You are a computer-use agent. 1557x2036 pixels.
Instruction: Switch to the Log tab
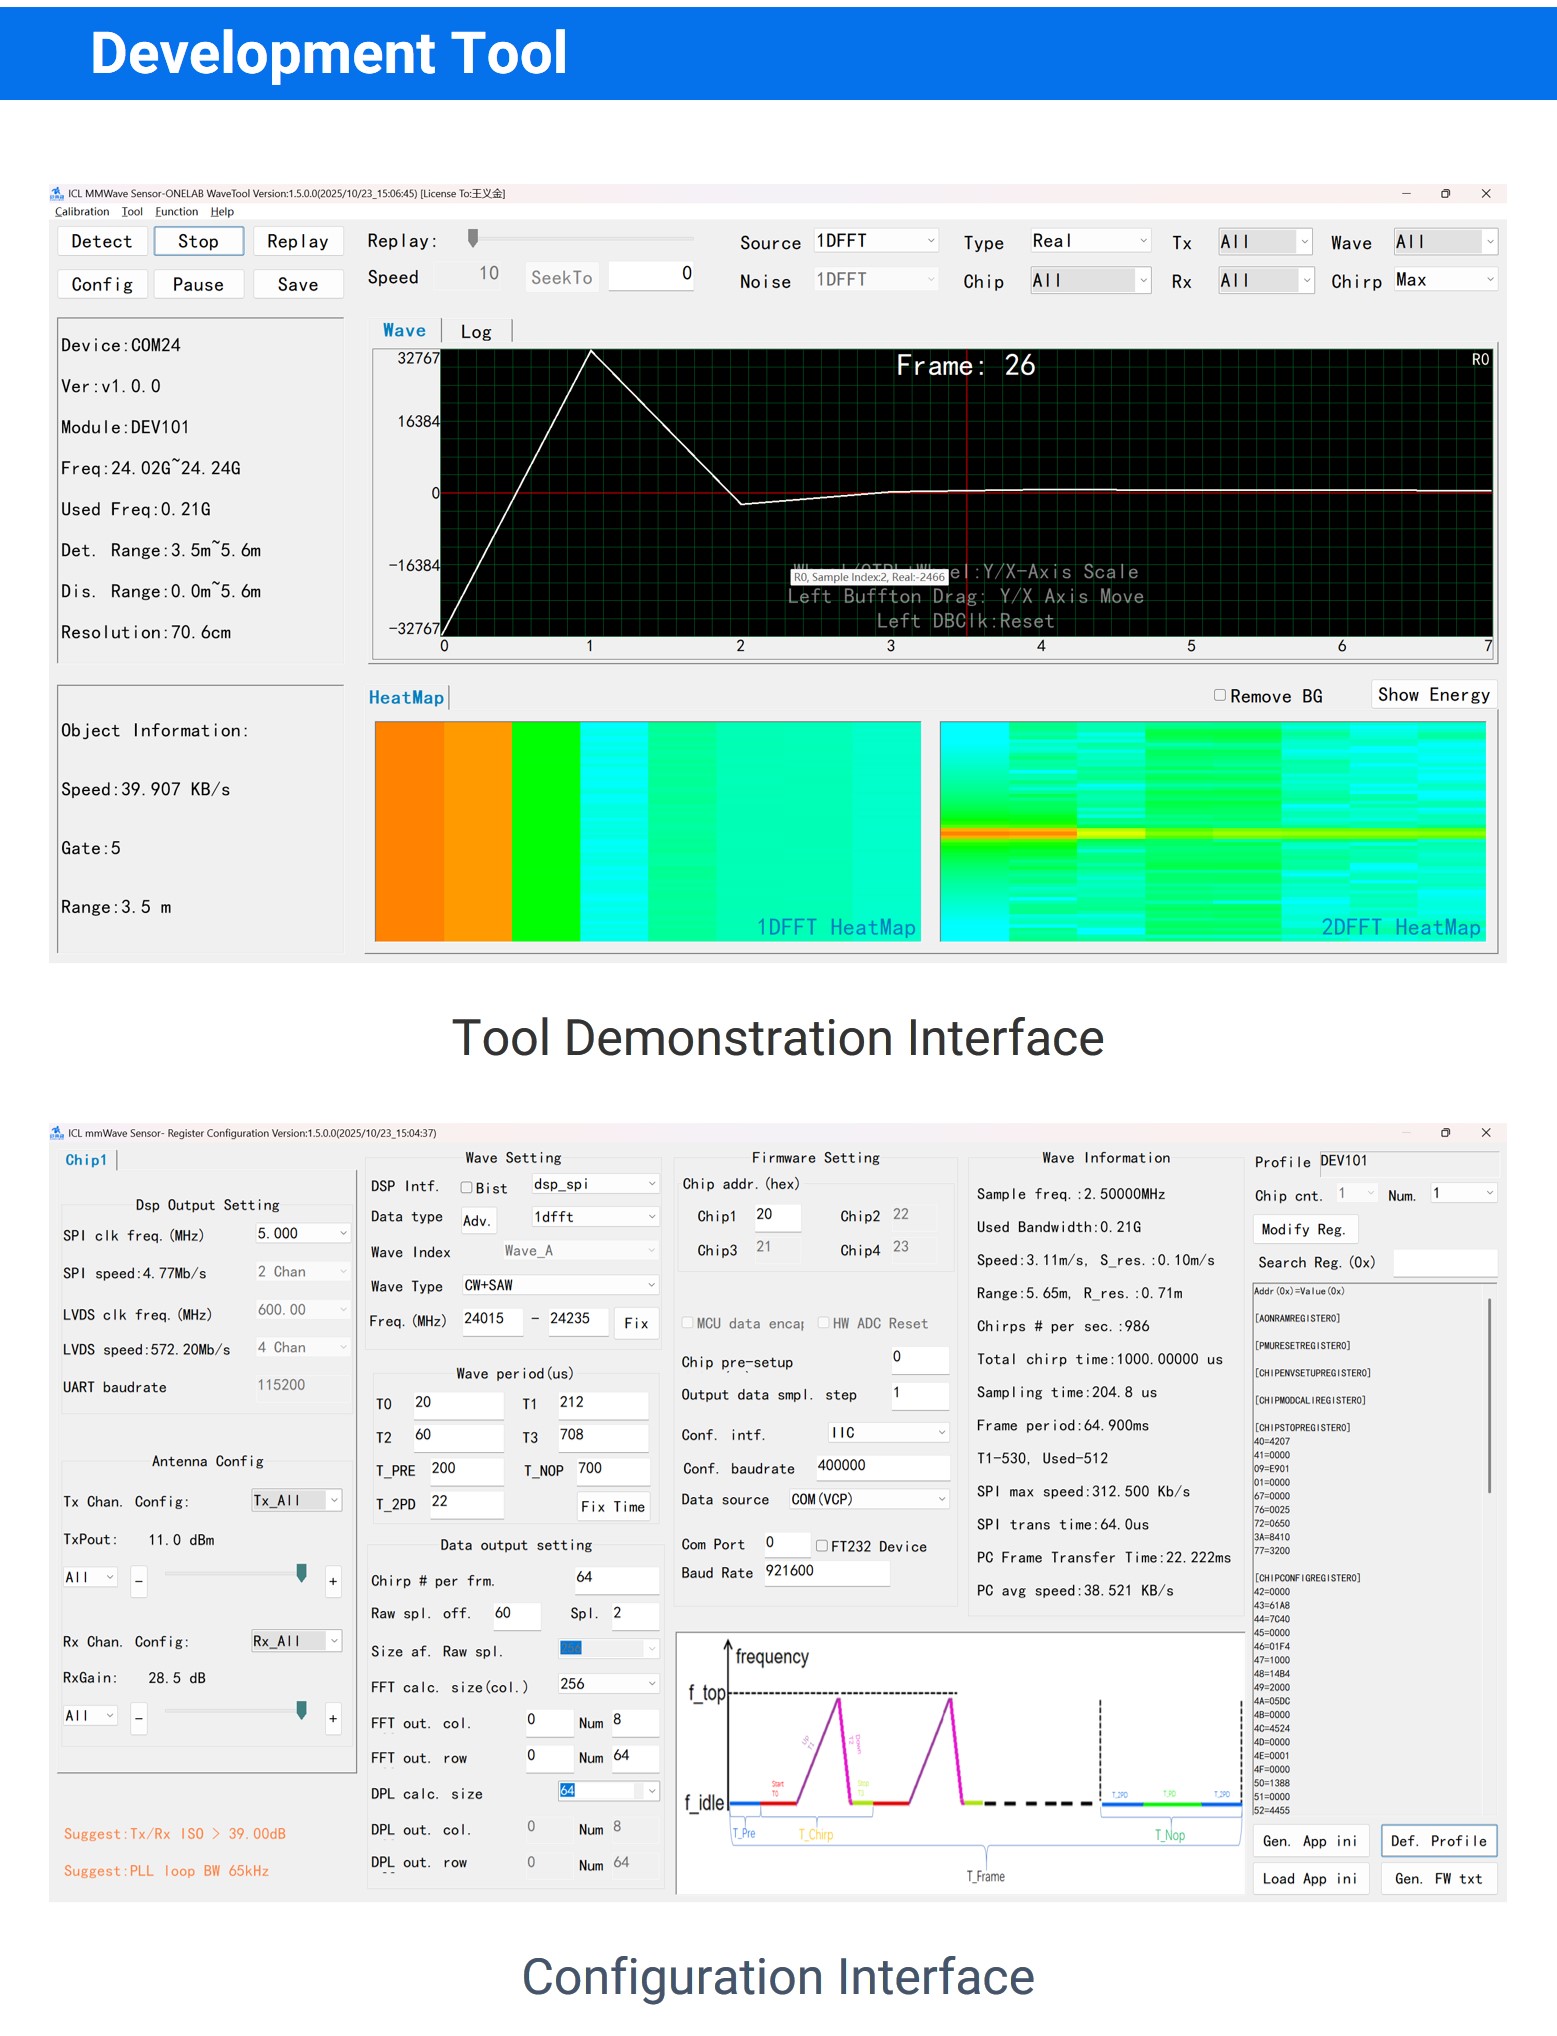click(x=476, y=332)
